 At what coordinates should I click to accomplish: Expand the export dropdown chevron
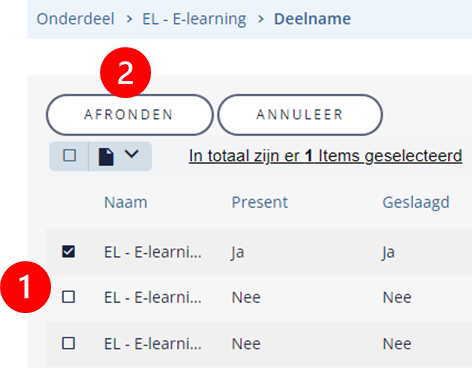(132, 154)
